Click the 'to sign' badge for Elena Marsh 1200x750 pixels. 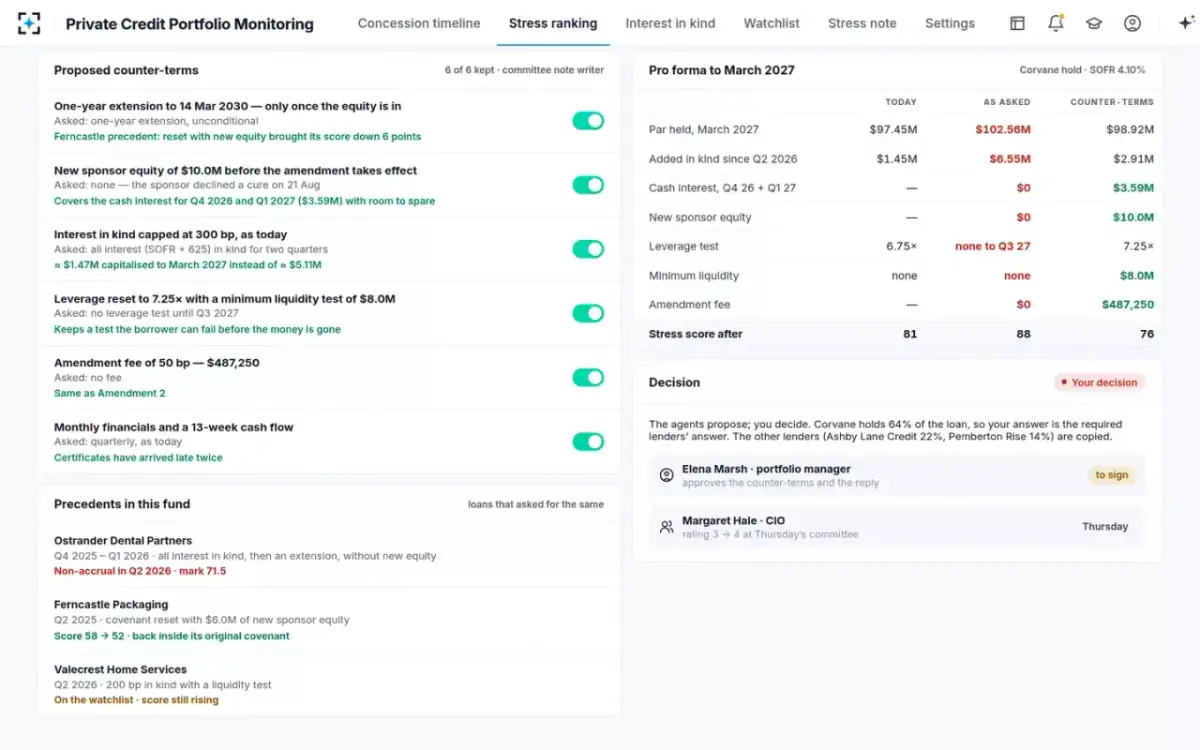[1111, 475]
